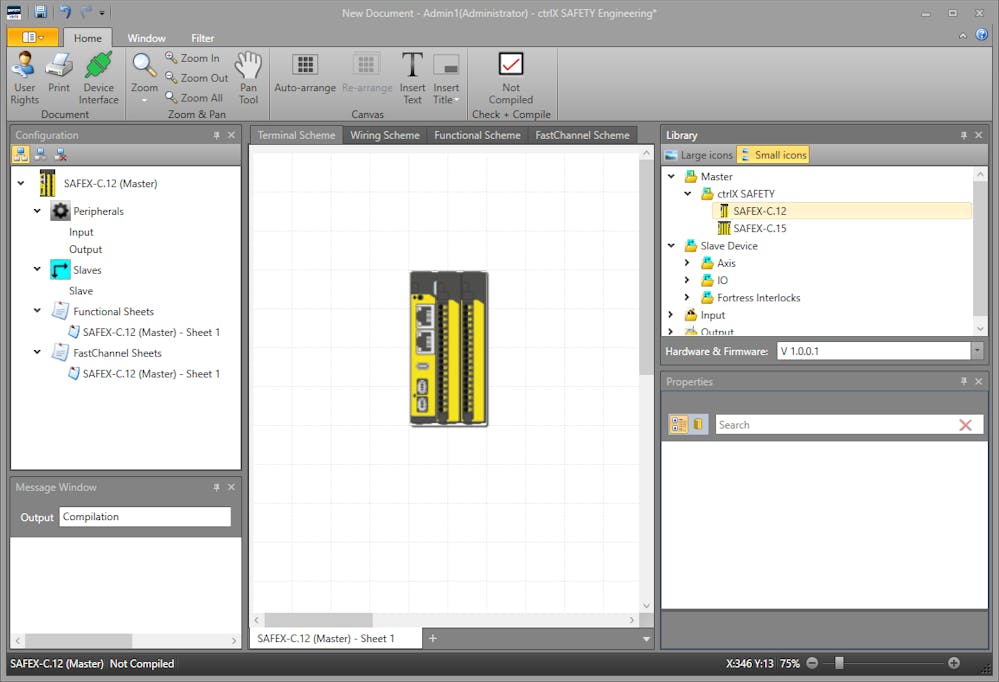Switch Library to Small icons view
The width and height of the screenshot is (999, 682).
coord(773,155)
